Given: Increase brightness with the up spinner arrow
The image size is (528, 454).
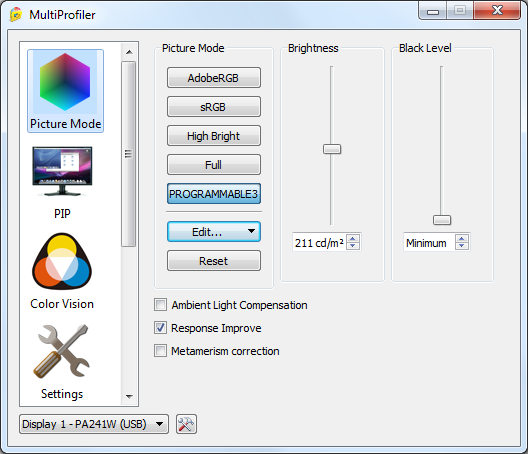Looking at the screenshot, I should tap(353, 238).
